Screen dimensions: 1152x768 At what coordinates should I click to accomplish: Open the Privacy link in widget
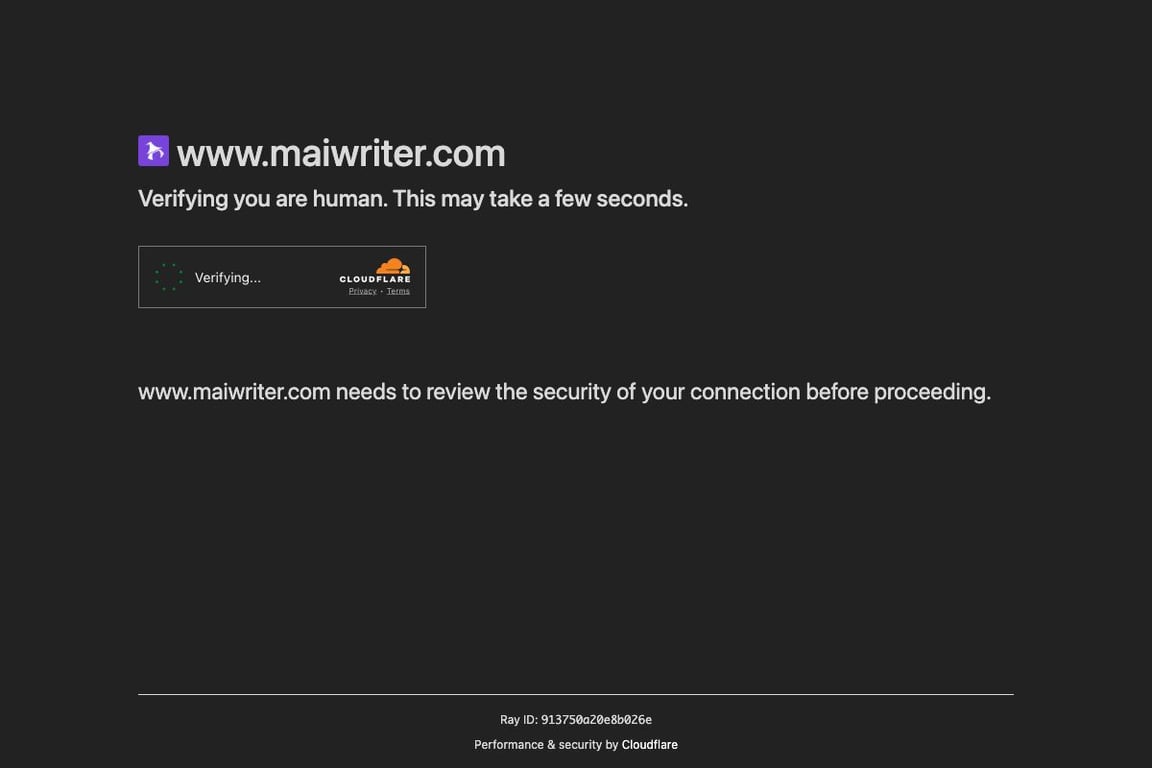[362, 291]
